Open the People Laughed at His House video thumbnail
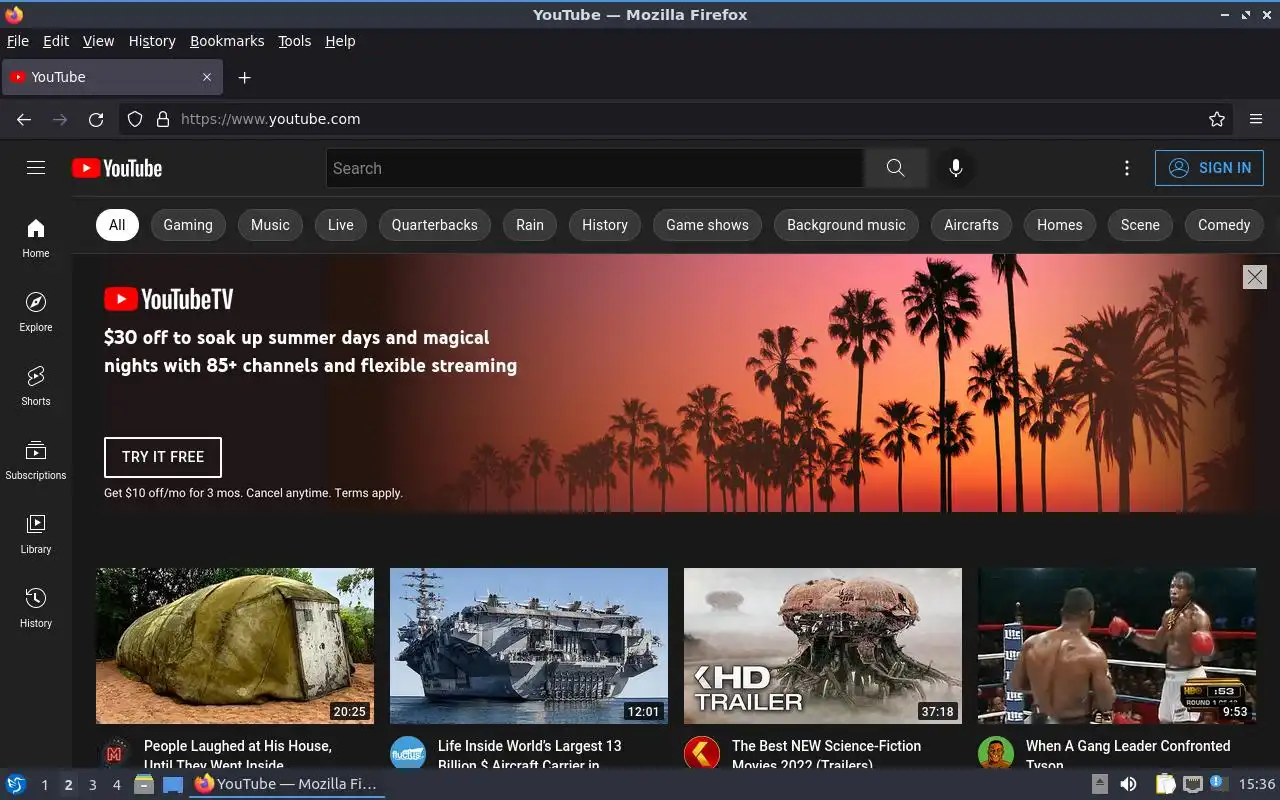The image size is (1280, 800). pos(235,646)
